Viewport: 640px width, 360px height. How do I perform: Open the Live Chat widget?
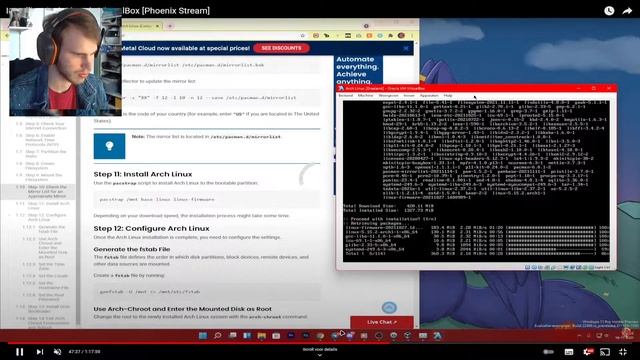pyautogui.click(x=382, y=322)
